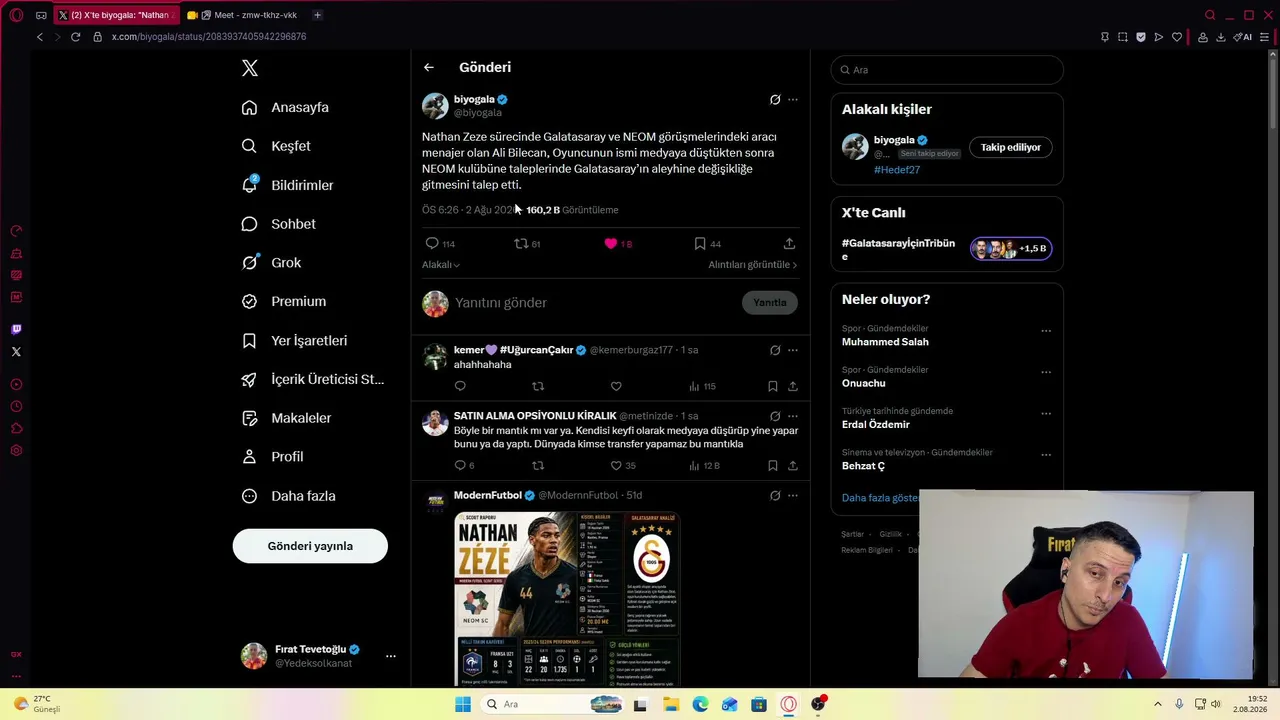The image size is (1280, 720).
Task: Navigate back with the browser back arrow
Action: click(40, 37)
